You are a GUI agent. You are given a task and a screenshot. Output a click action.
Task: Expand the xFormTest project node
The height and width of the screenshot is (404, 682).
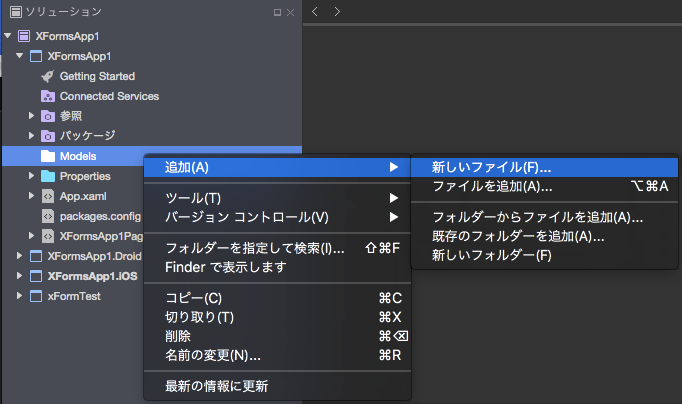point(19,296)
